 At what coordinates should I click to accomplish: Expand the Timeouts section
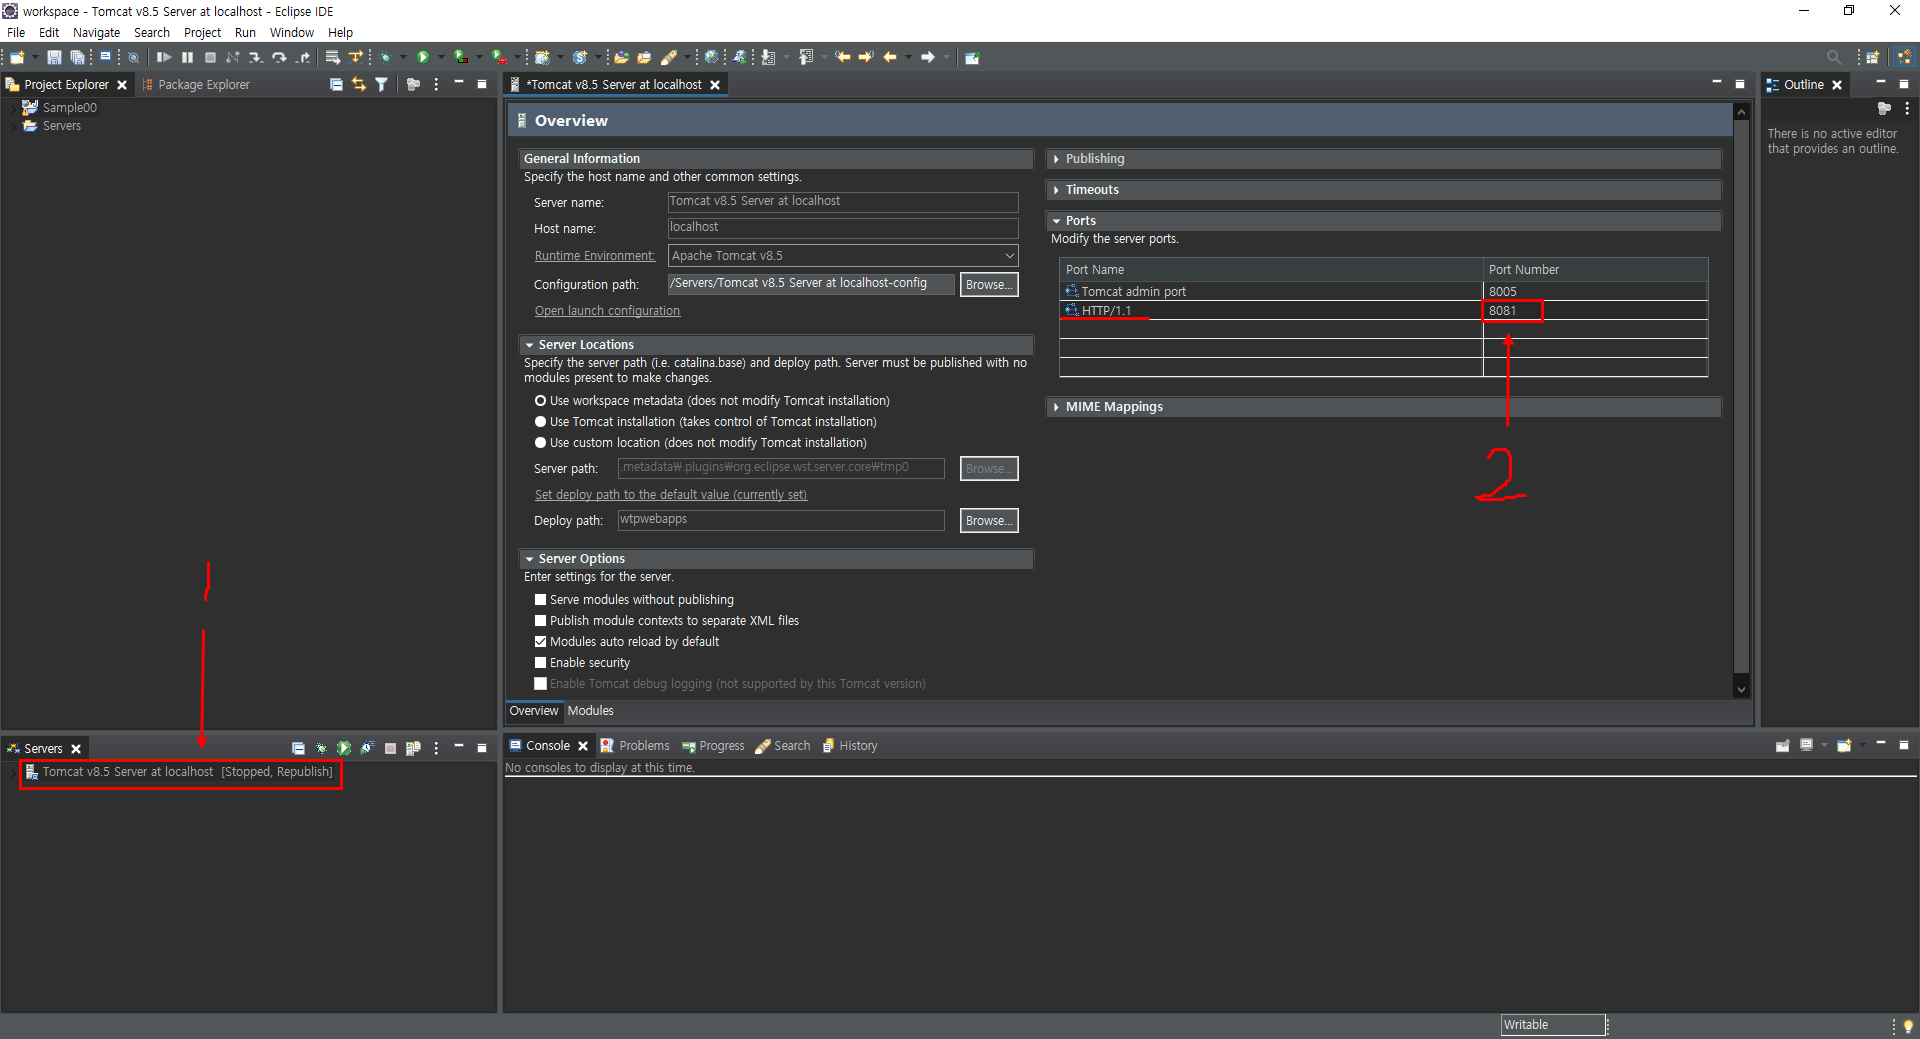click(x=1056, y=190)
